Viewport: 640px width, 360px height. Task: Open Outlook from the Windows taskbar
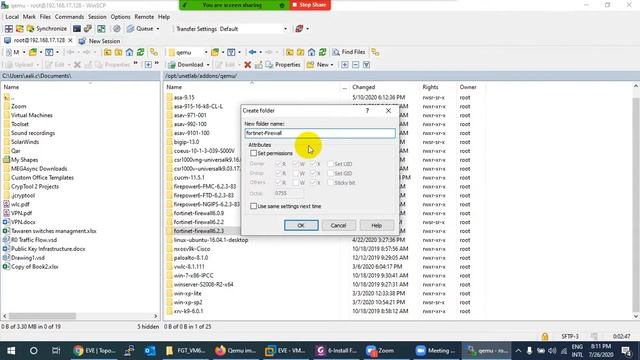150,350
